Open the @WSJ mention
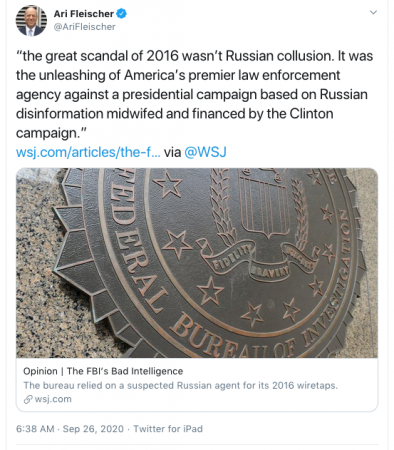 click(205, 152)
